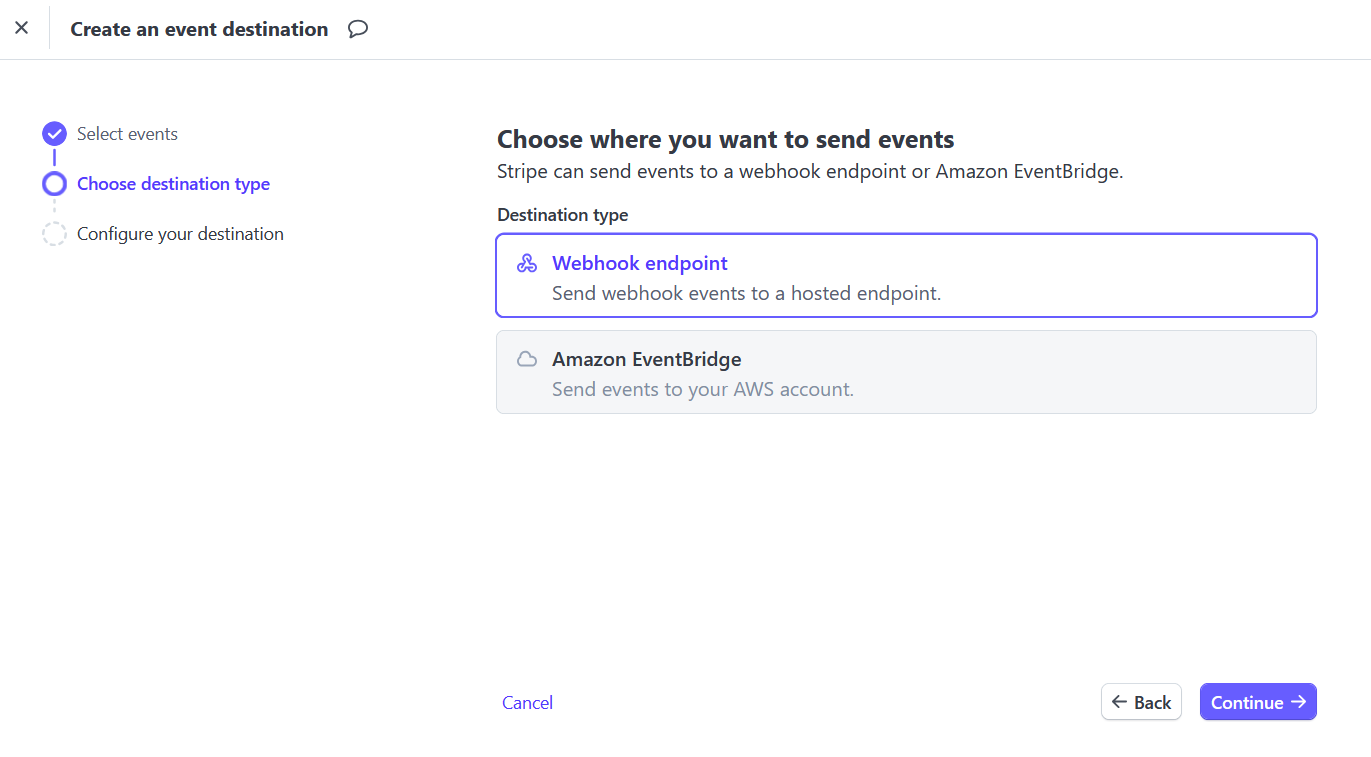Click the webhook icon in the first option

pos(527,263)
